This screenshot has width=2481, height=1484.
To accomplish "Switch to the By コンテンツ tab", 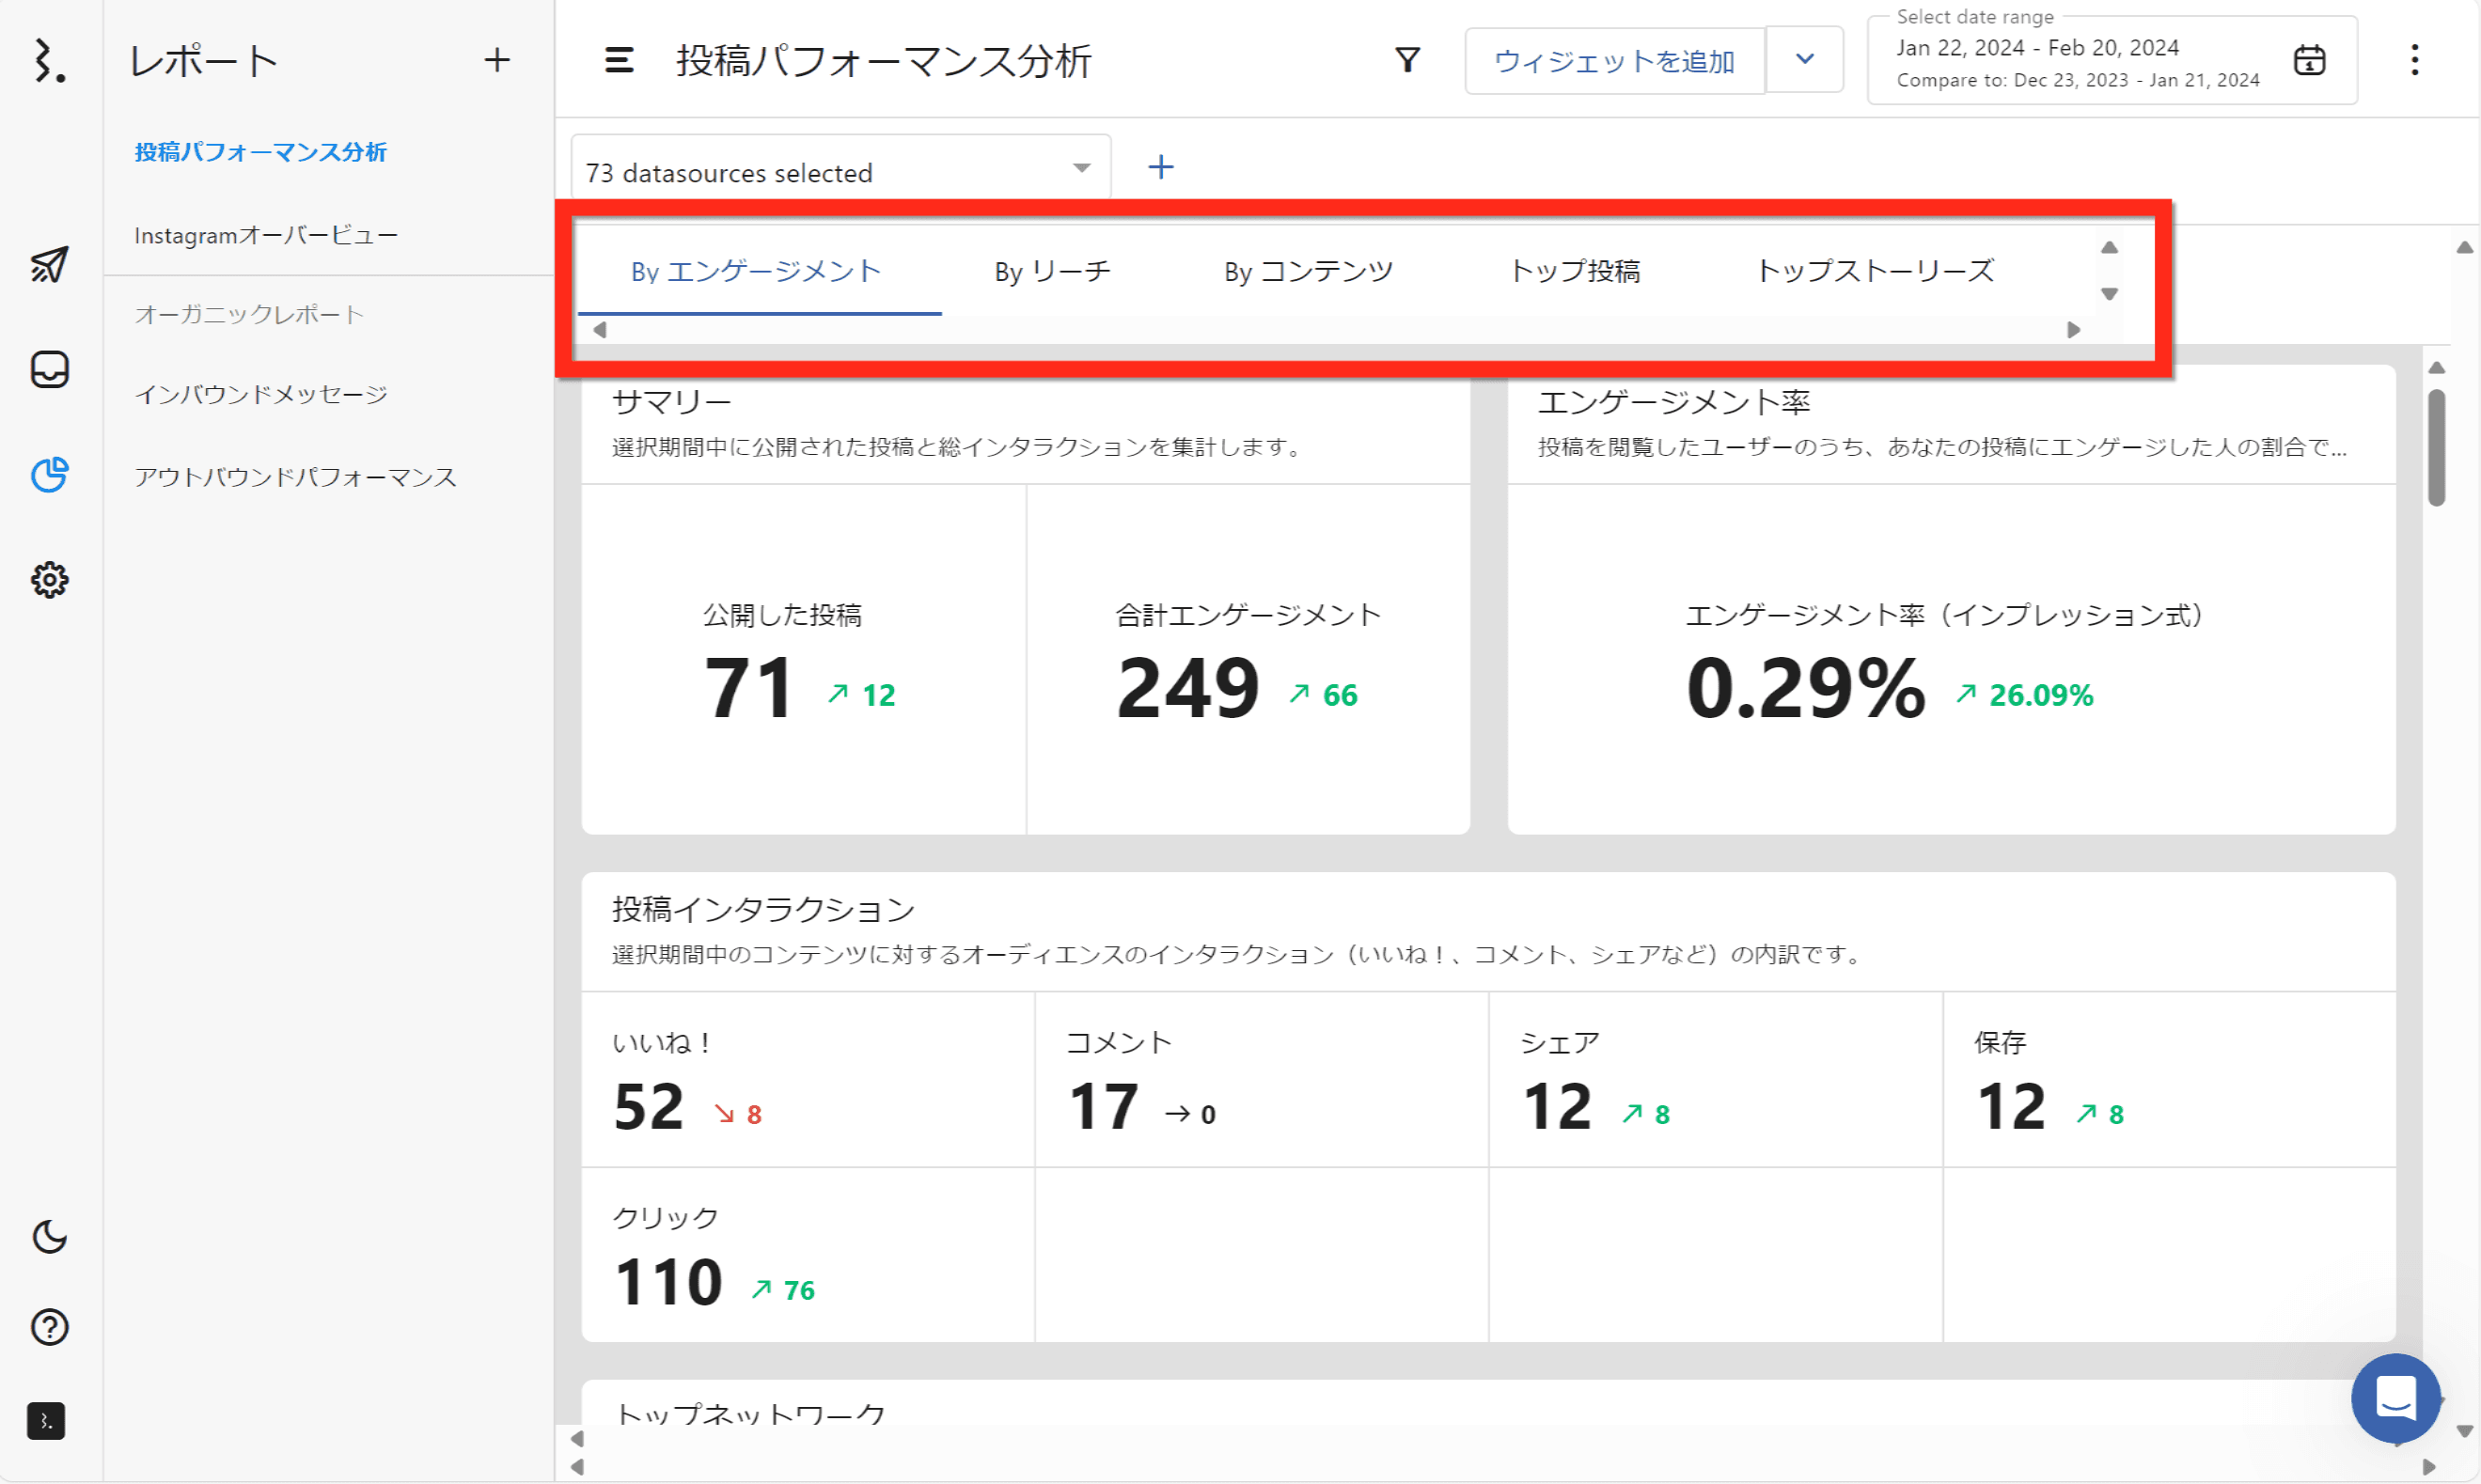I will pyautogui.click(x=1308, y=271).
